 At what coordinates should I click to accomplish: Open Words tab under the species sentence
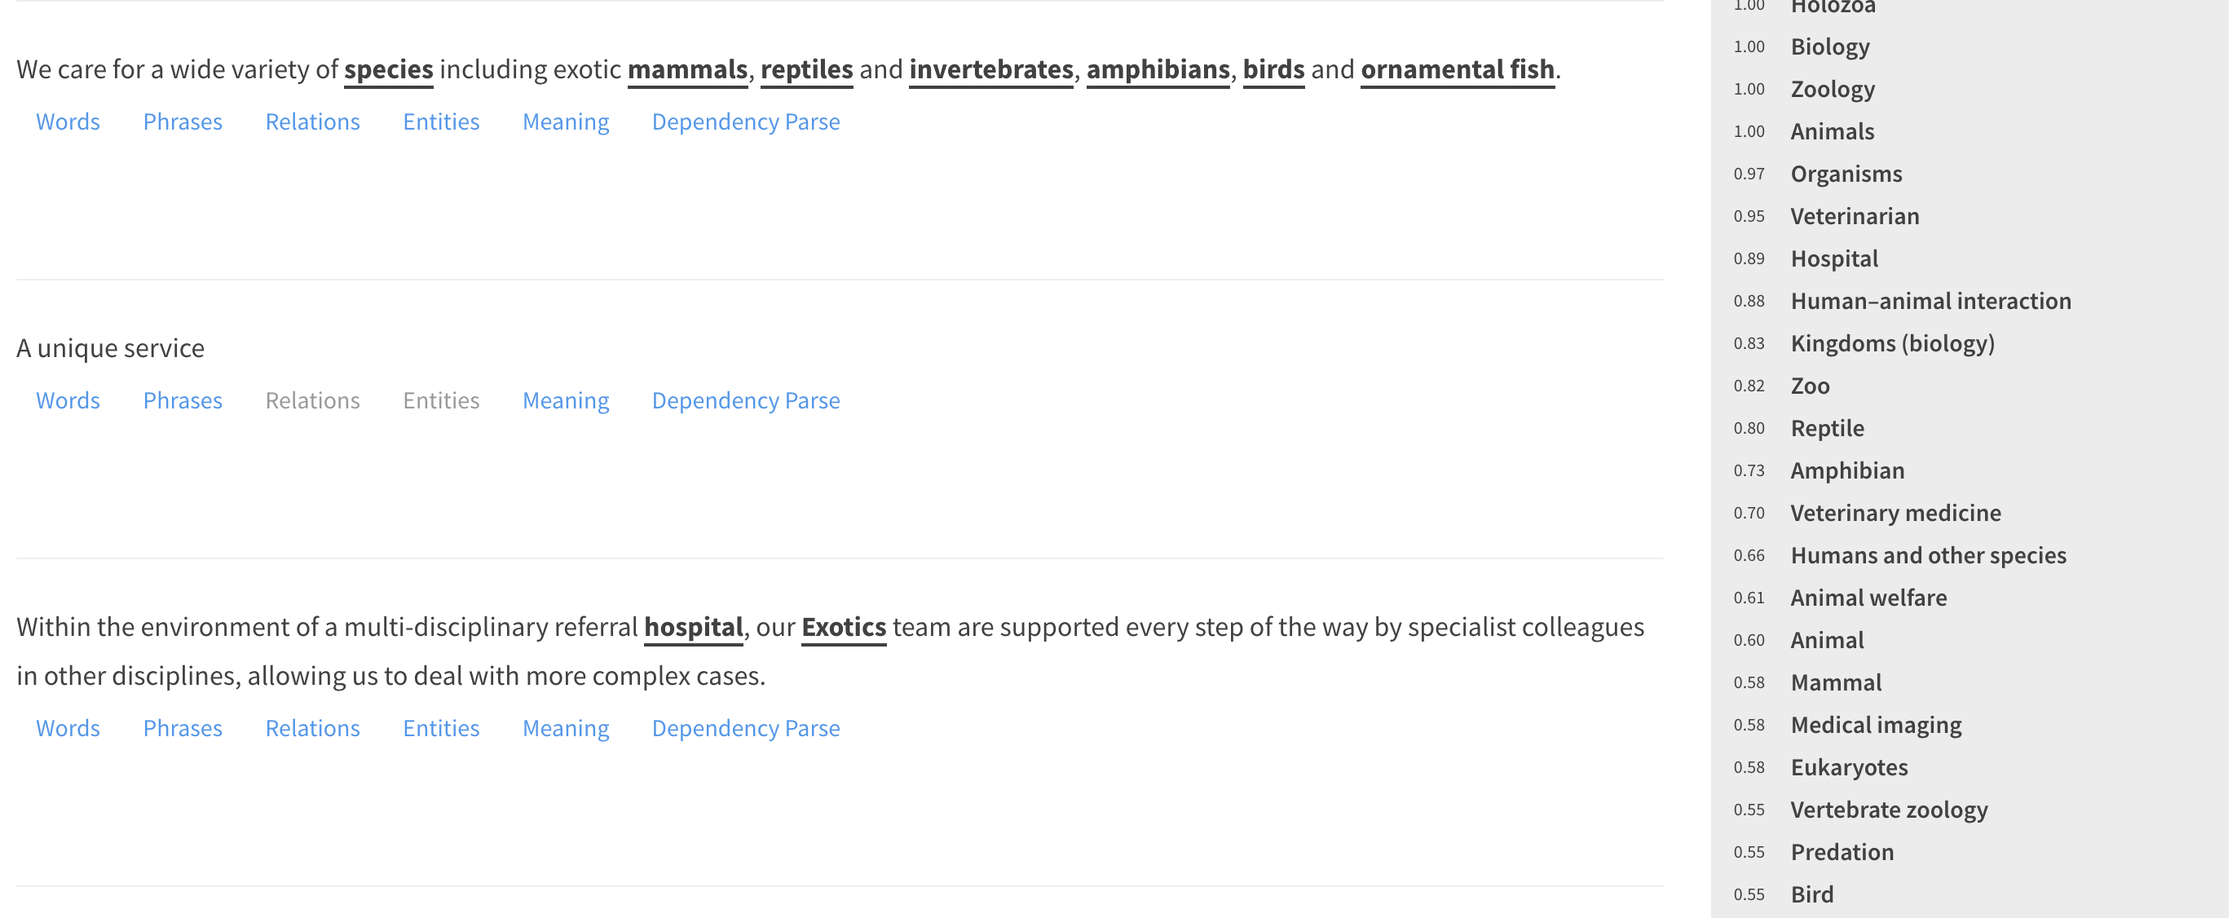[x=68, y=122]
